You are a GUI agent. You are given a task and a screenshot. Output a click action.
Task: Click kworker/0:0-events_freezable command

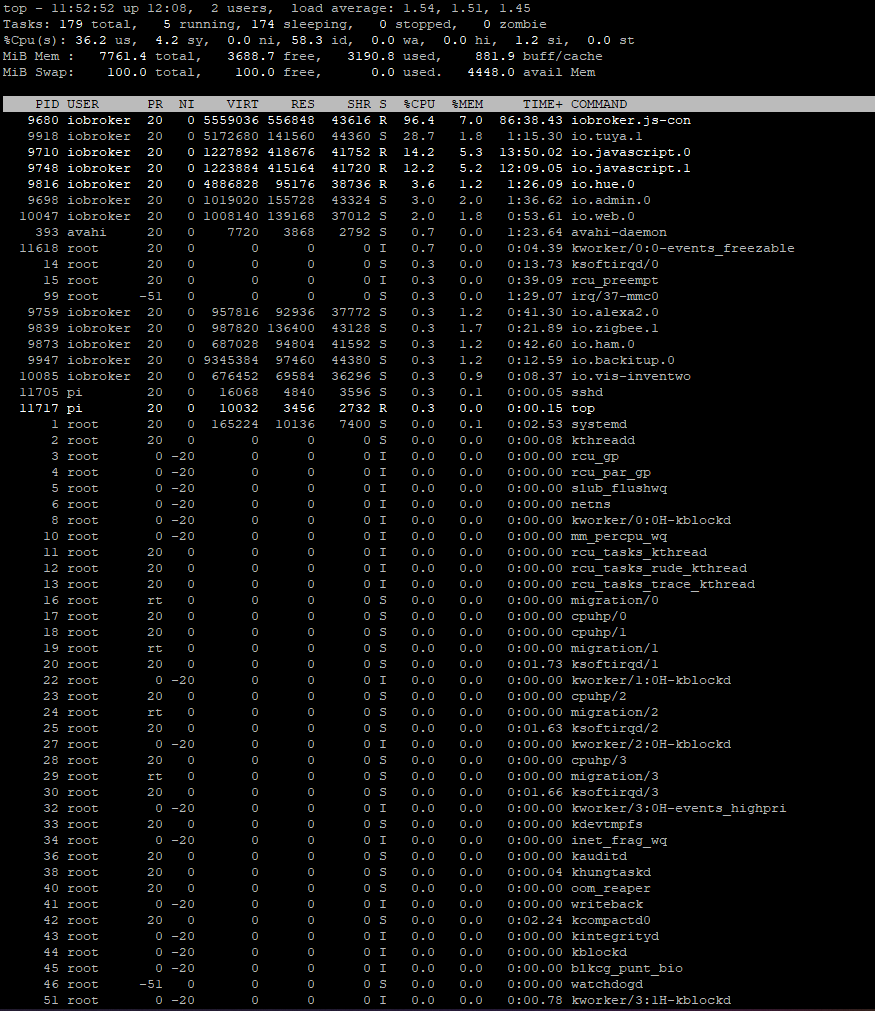tap(683, 249)
